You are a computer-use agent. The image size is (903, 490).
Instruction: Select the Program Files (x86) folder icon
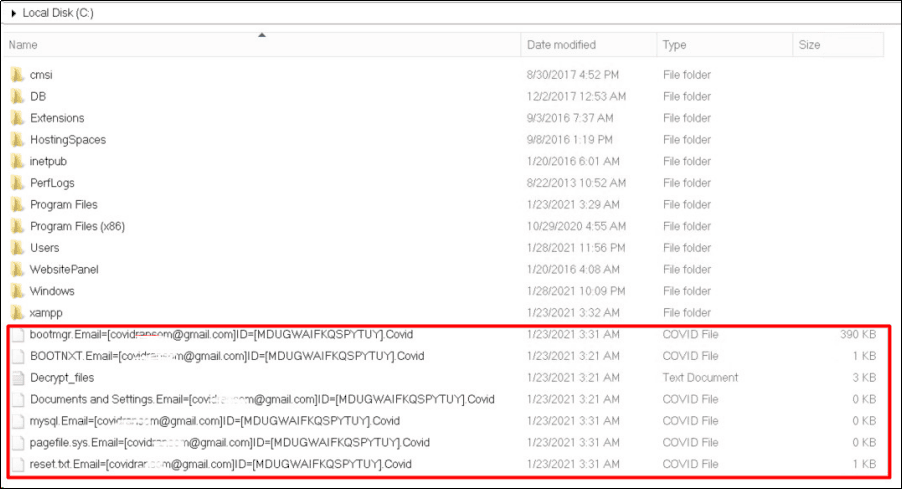[17, 226]
